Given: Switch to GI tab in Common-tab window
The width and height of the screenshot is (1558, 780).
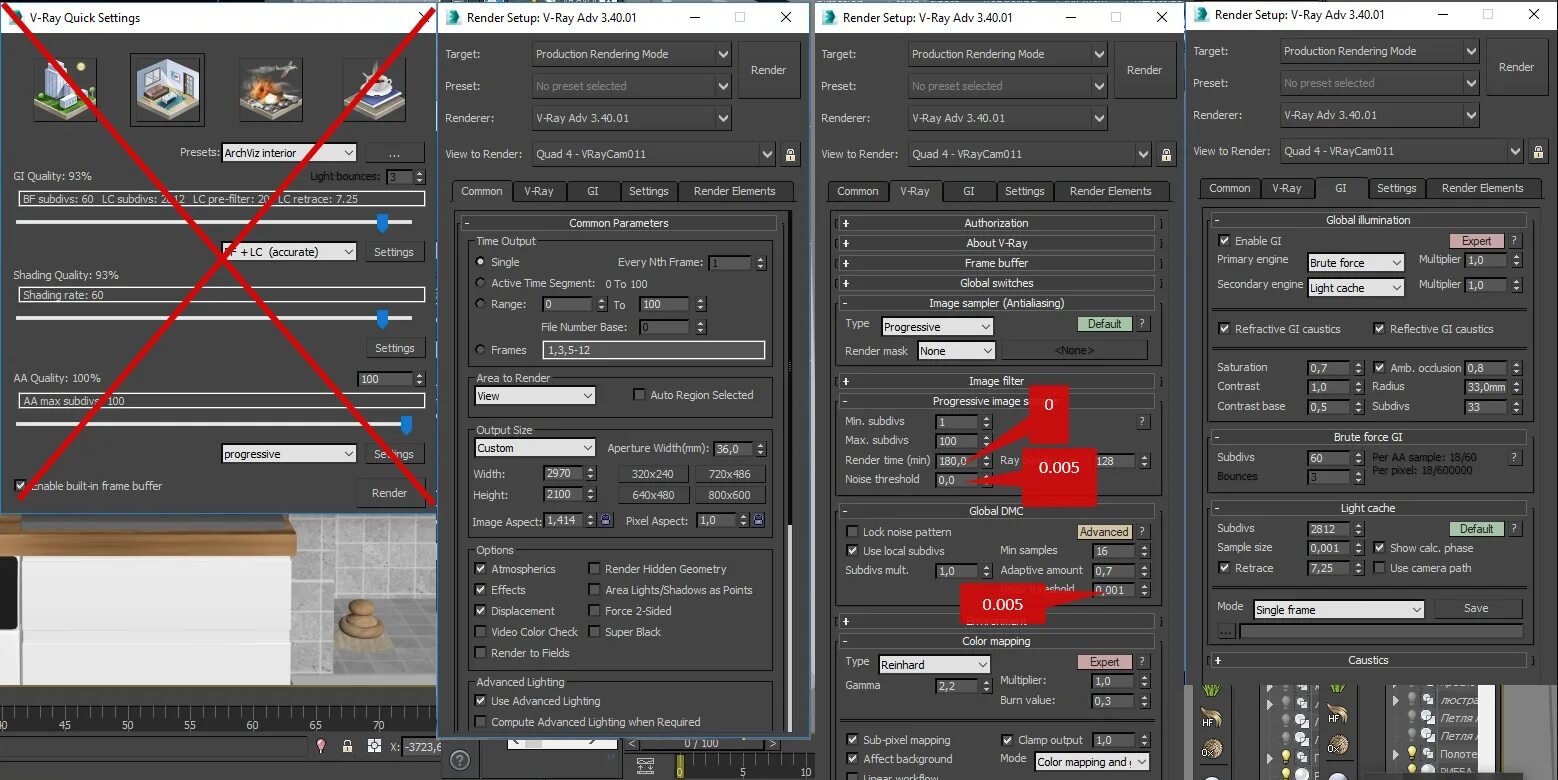Looking at the screenshot, I should 593,191.
